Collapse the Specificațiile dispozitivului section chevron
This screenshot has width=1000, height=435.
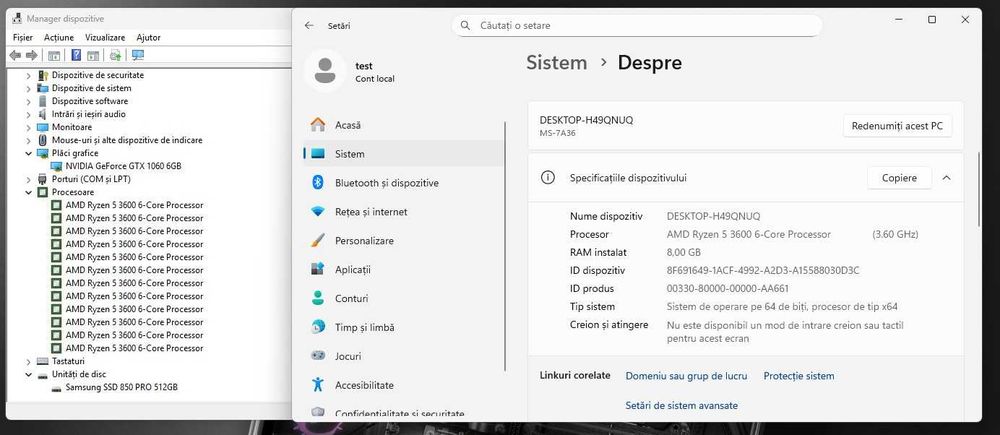pyautogui.click(x=946, y=178)
